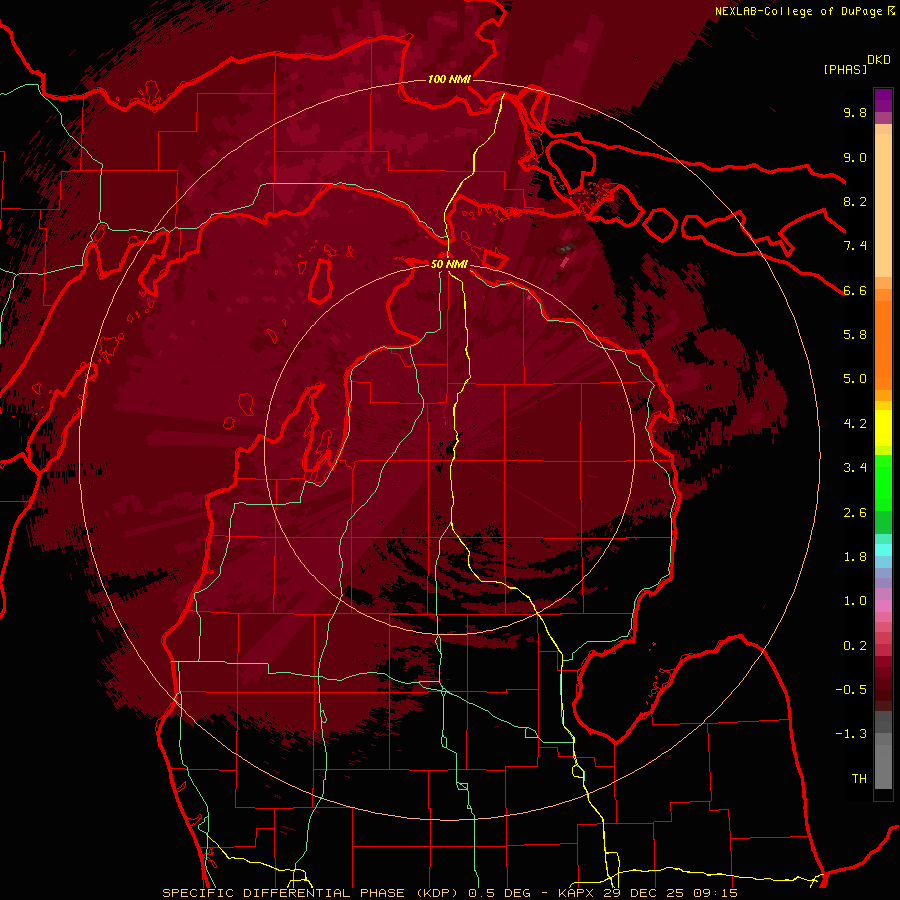Click the DKD legend header label

[x=879, y=60]
